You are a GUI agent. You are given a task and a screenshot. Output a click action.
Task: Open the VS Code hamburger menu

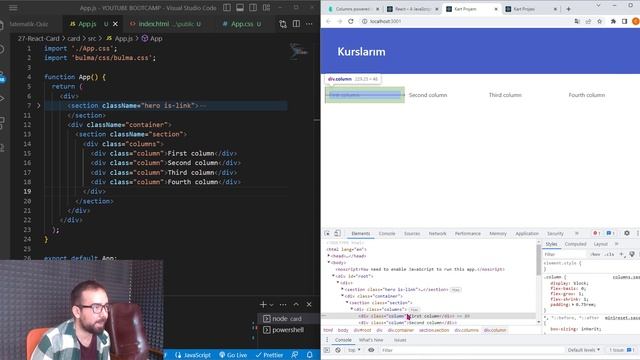click(13, 8)
